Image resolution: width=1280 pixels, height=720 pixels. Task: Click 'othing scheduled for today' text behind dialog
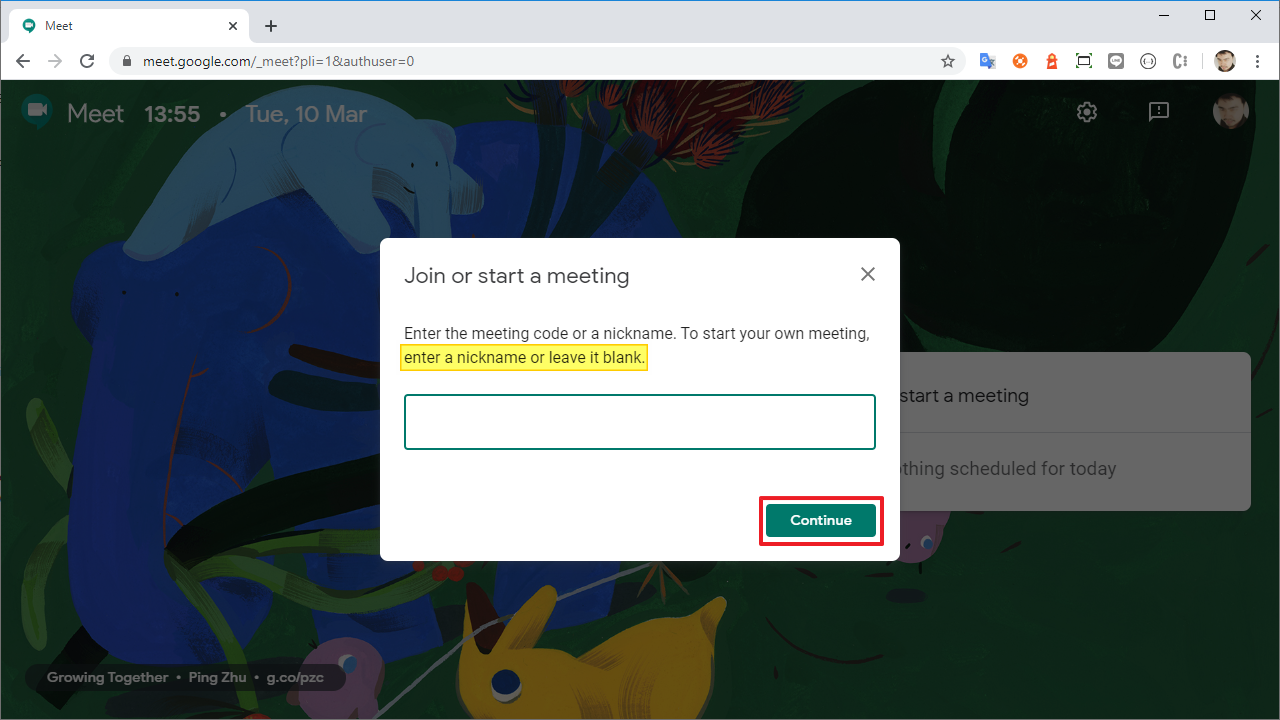click(x=1008, y=469)
